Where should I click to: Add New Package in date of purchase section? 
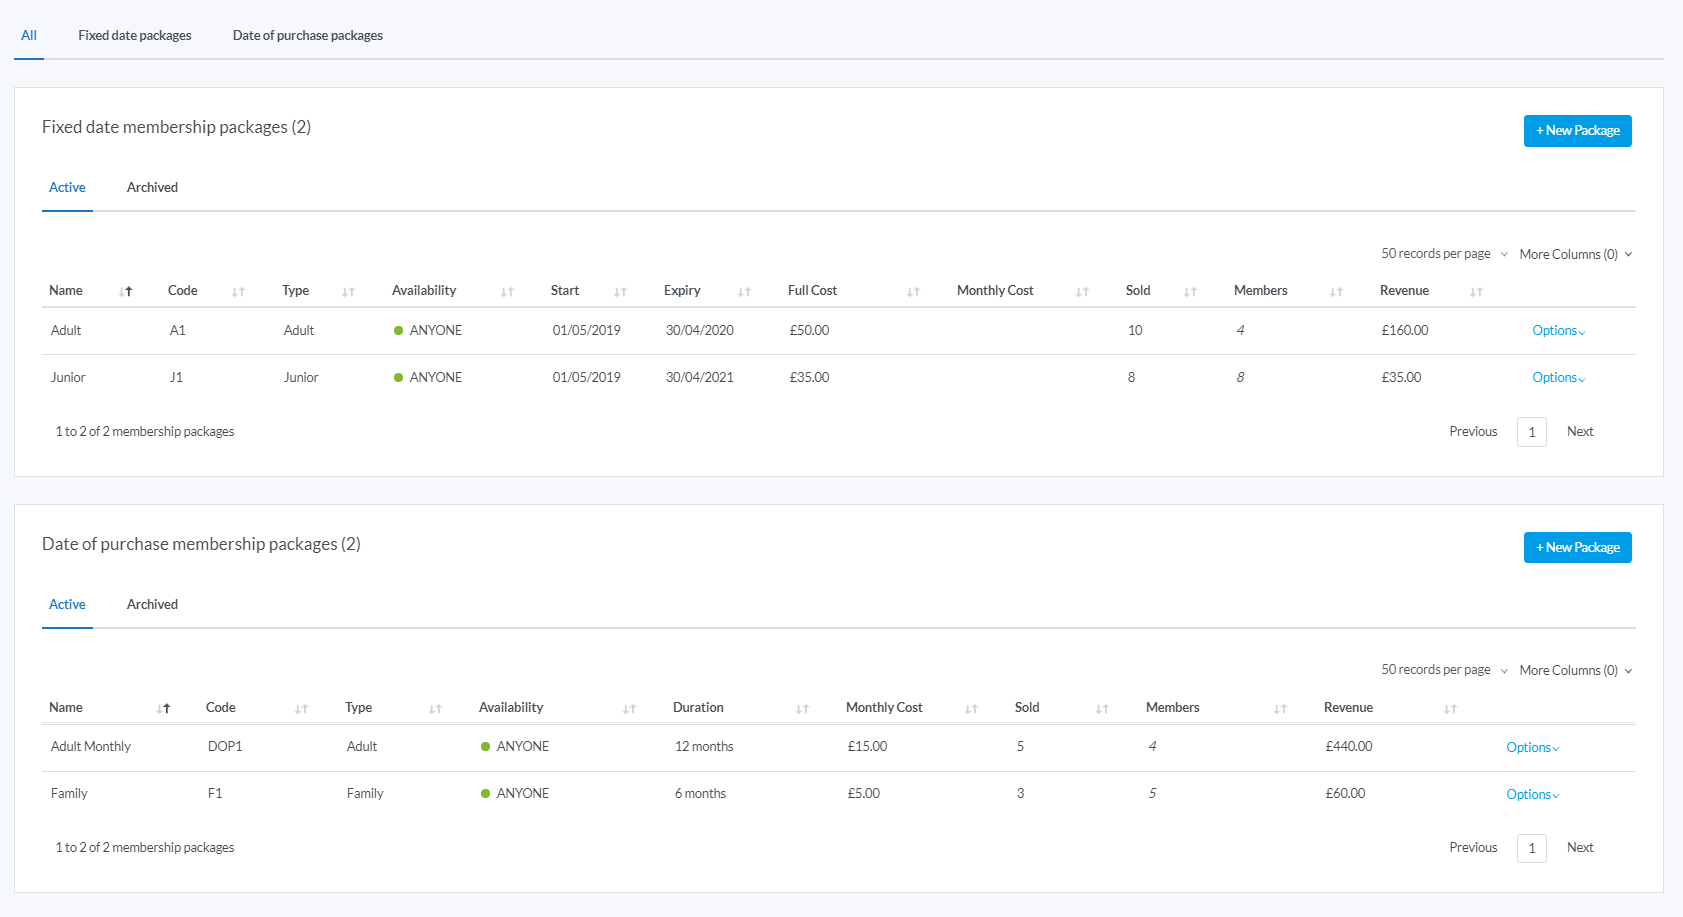(x=1577, y=548)
